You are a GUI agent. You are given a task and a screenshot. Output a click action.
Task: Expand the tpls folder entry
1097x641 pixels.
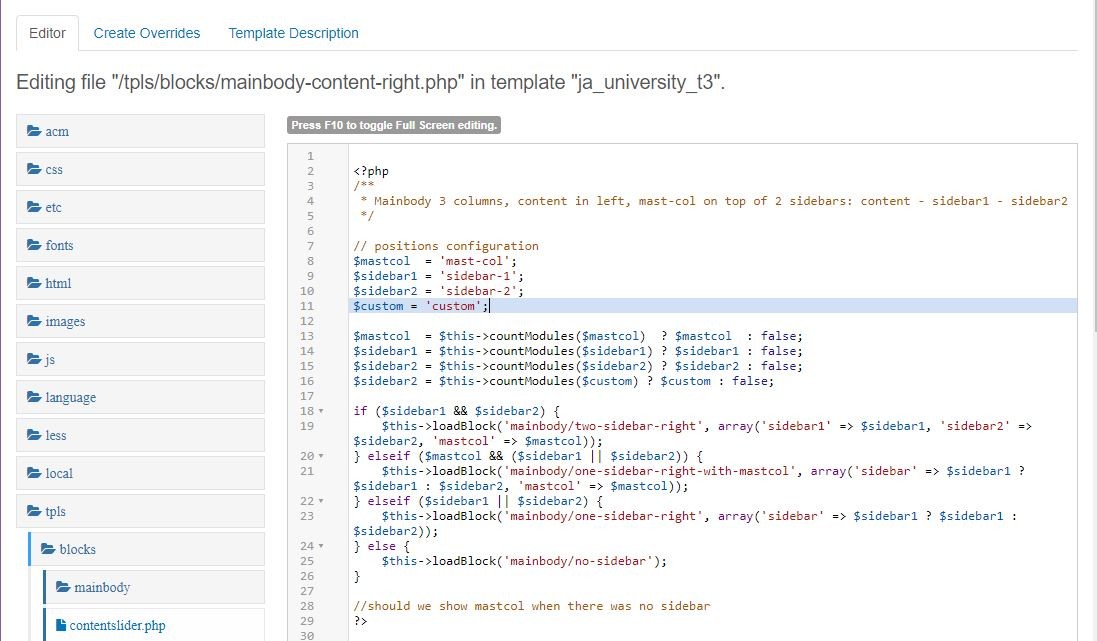tap(55, 511)
